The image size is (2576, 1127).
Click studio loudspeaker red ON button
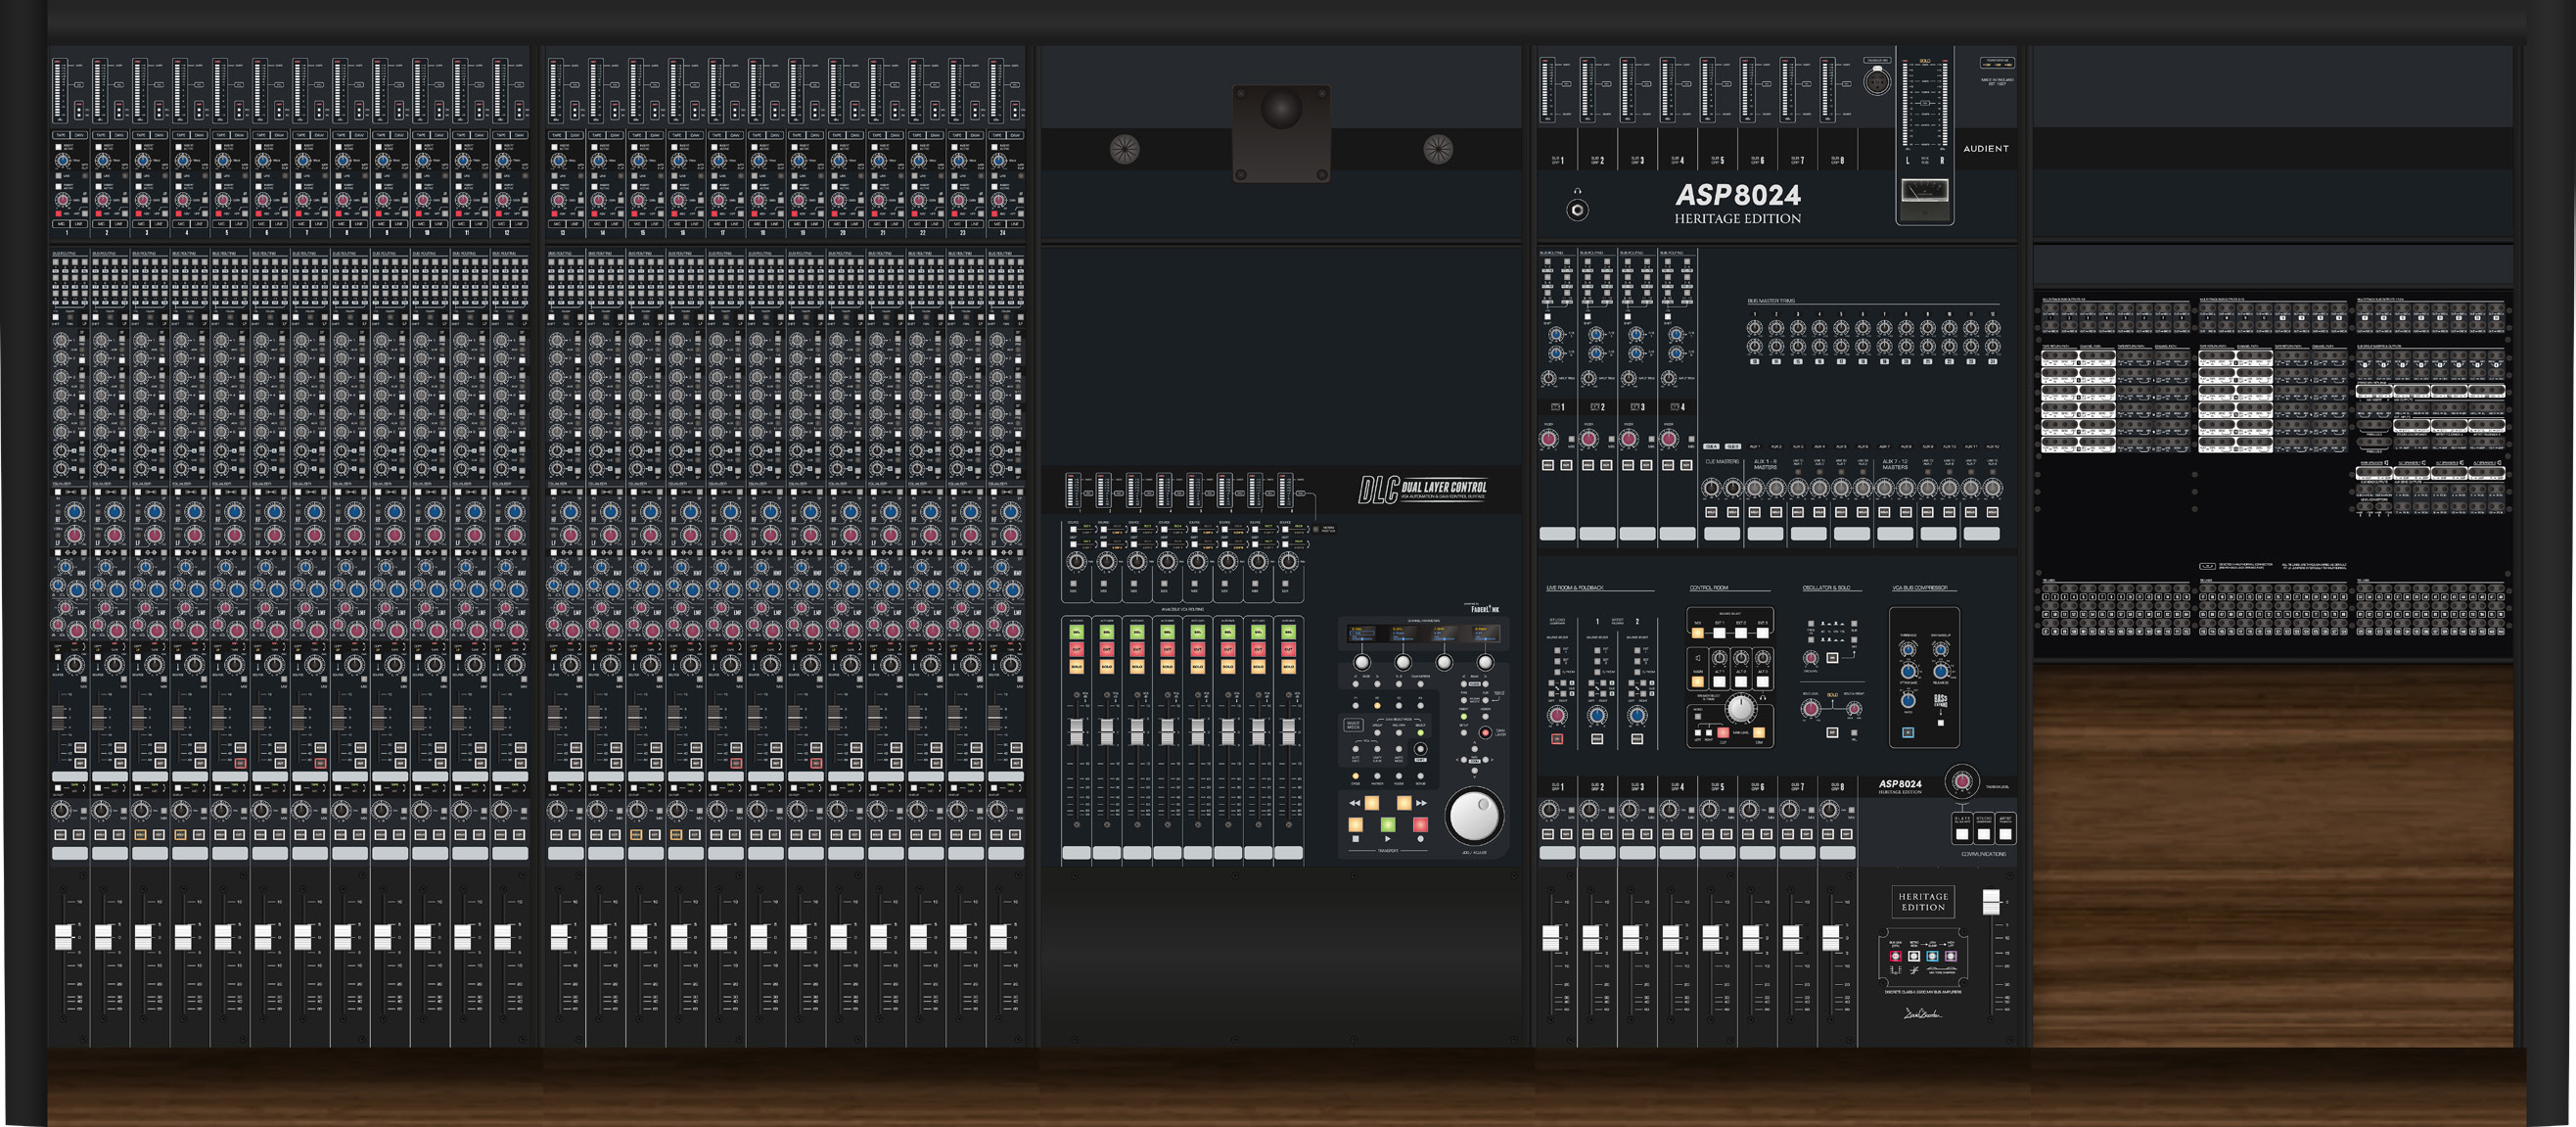(x=1557, y=739)
